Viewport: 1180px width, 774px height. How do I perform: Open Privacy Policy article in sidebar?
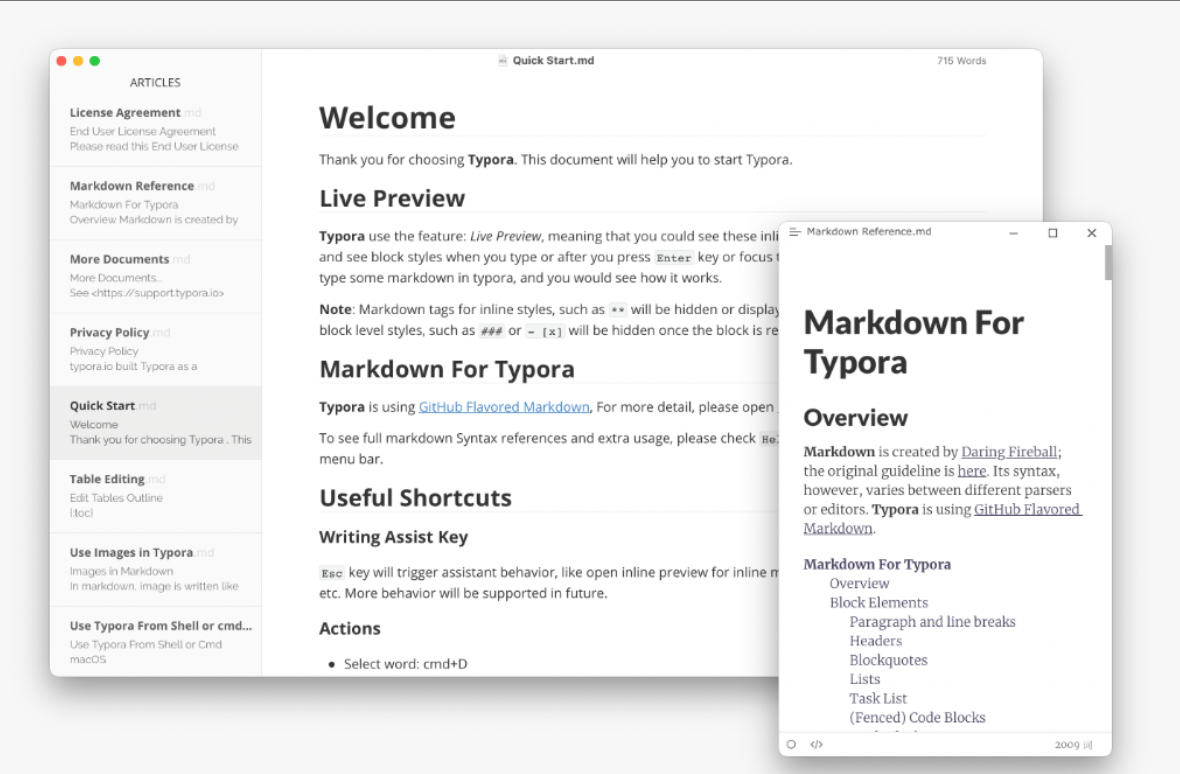(156, 350)
